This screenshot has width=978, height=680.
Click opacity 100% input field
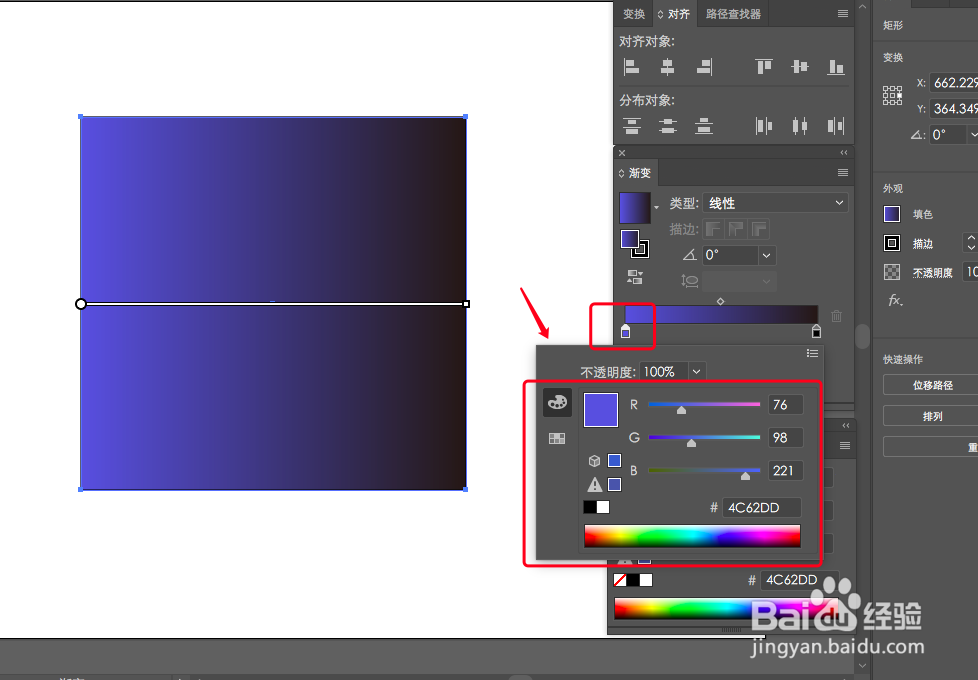click(x=664, y=372)
